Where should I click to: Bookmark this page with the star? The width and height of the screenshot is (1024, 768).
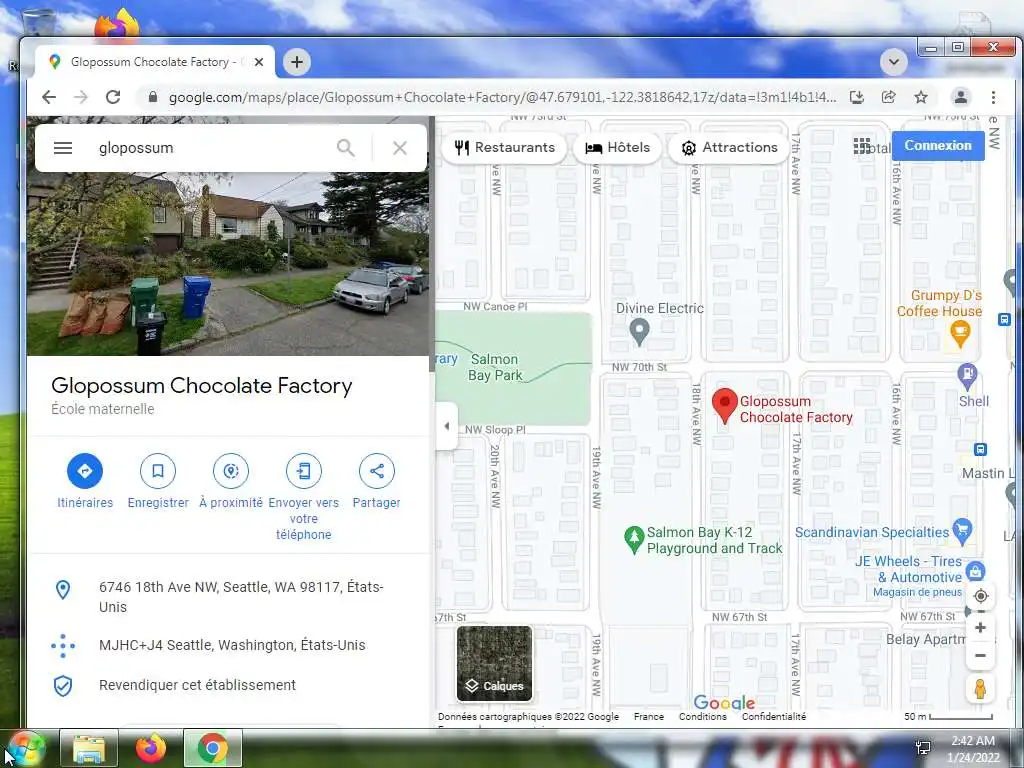coord(921,97)
